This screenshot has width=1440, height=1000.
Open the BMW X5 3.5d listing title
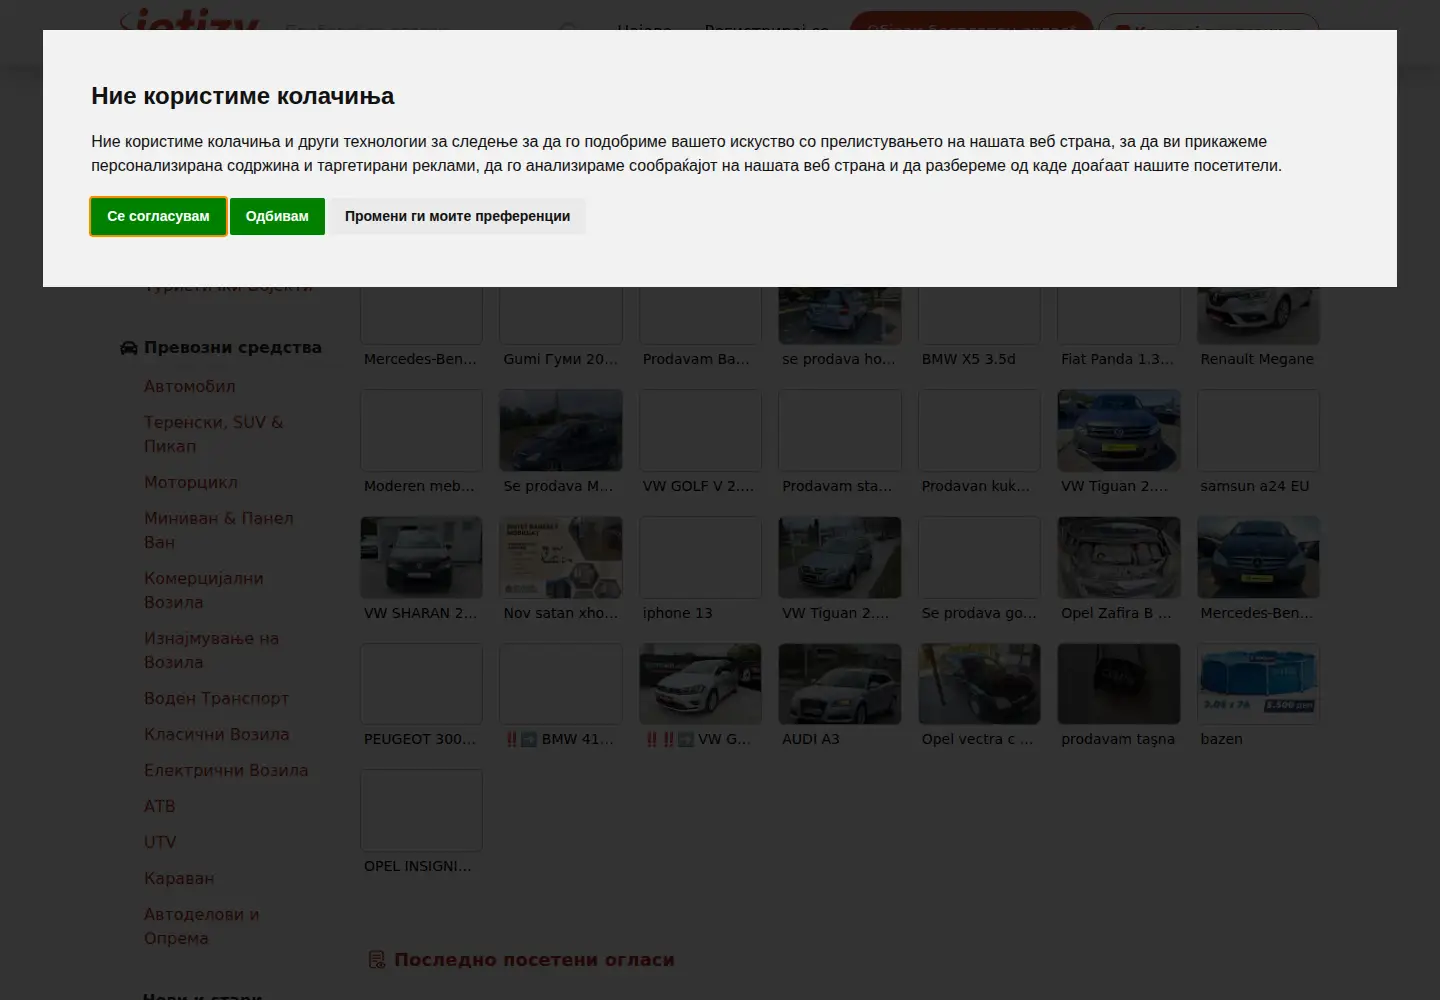(968, 359)
